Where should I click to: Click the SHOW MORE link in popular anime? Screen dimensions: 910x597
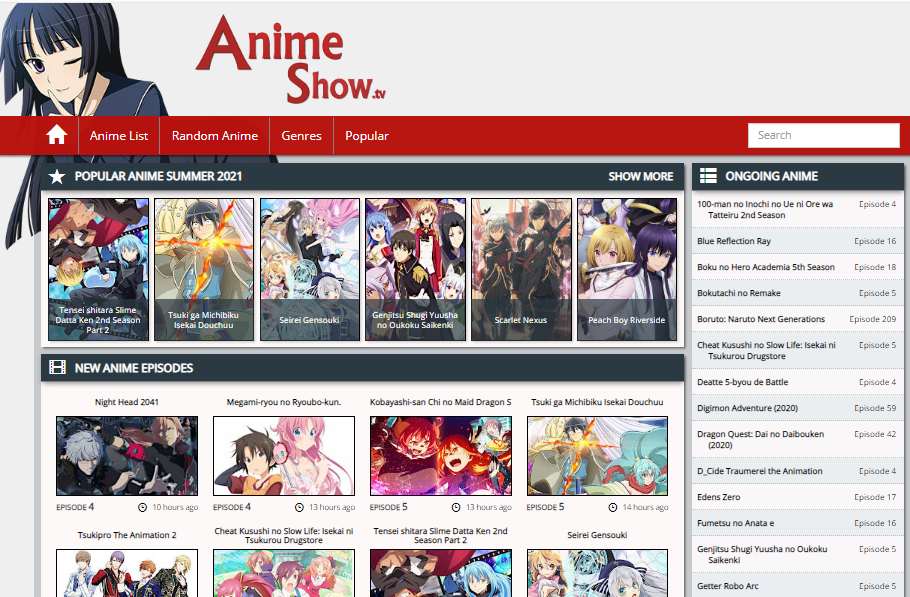tap(641, 176)
